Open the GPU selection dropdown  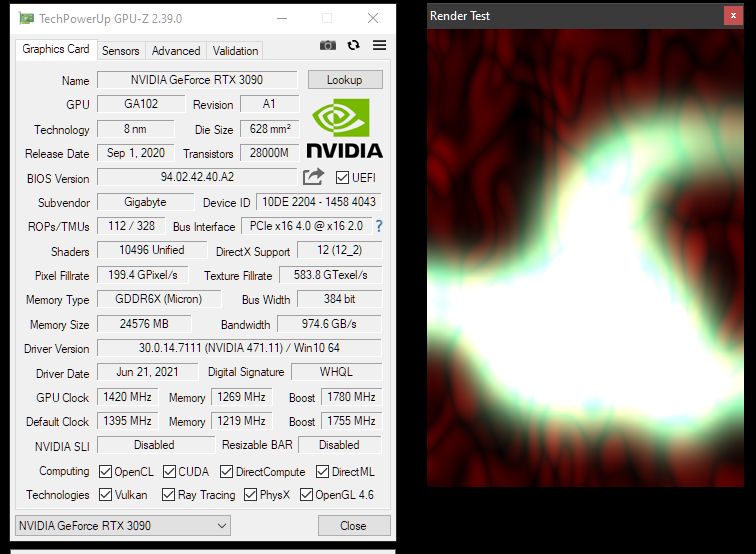click(x=123, y=526)
